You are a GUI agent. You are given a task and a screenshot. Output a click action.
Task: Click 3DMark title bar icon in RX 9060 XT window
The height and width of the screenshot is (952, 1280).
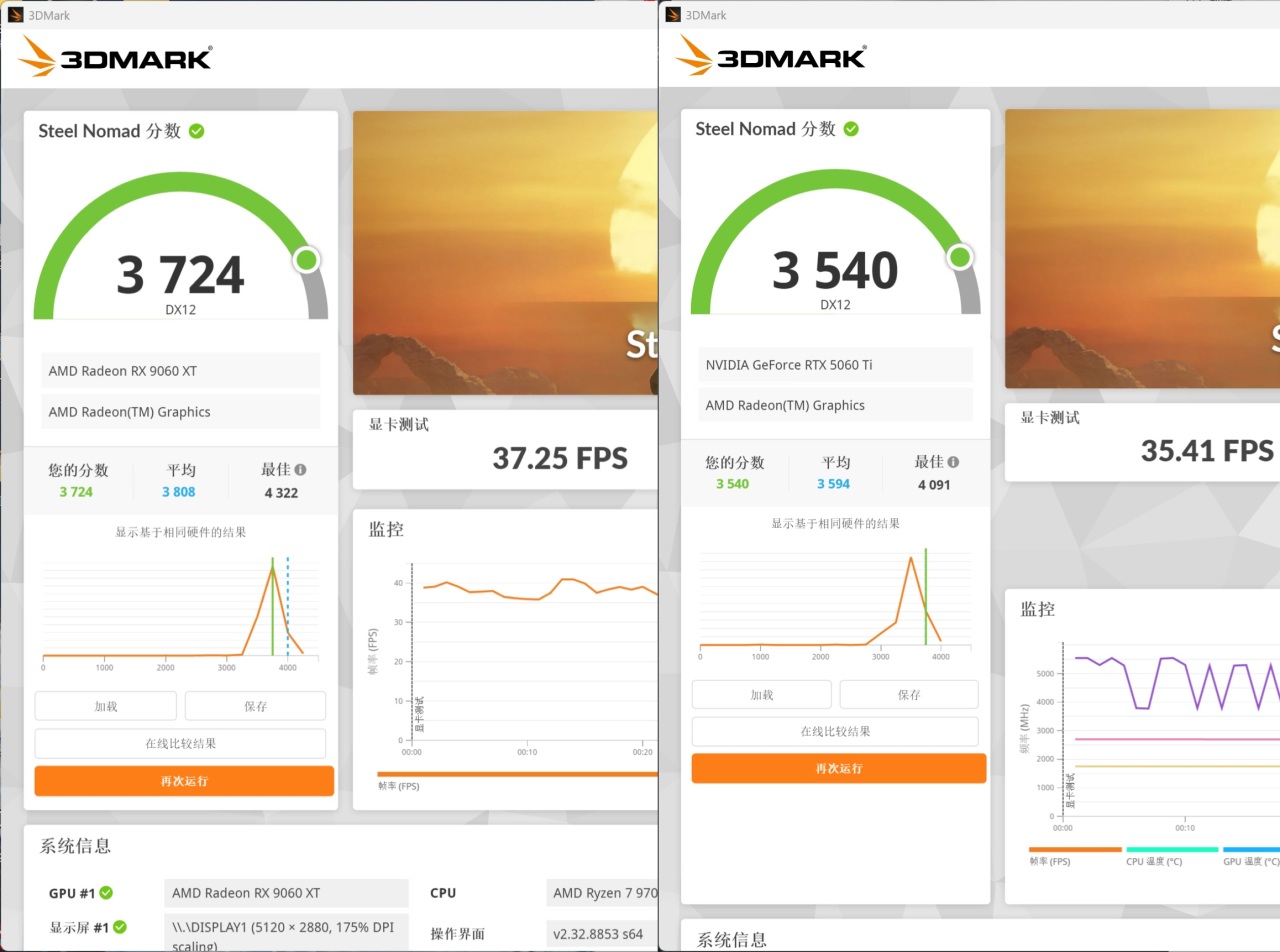pos(15,15)
